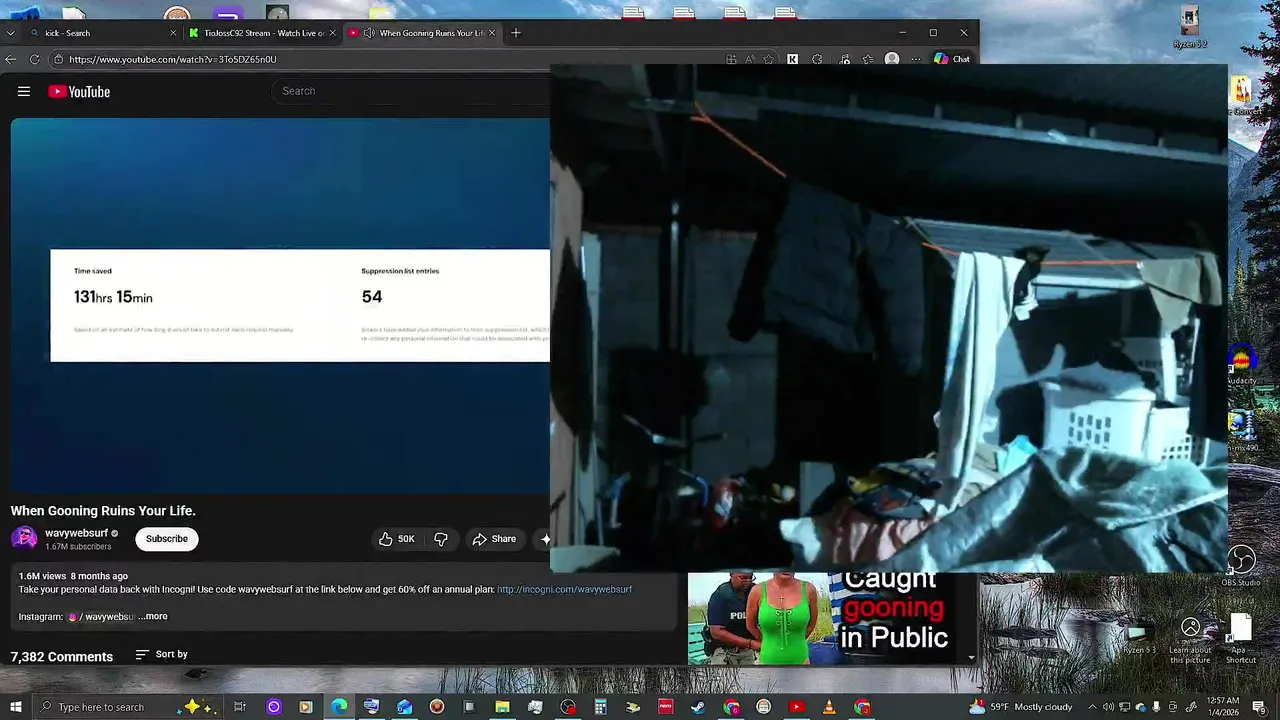Focus the YouTube Search field

(410, 91)
